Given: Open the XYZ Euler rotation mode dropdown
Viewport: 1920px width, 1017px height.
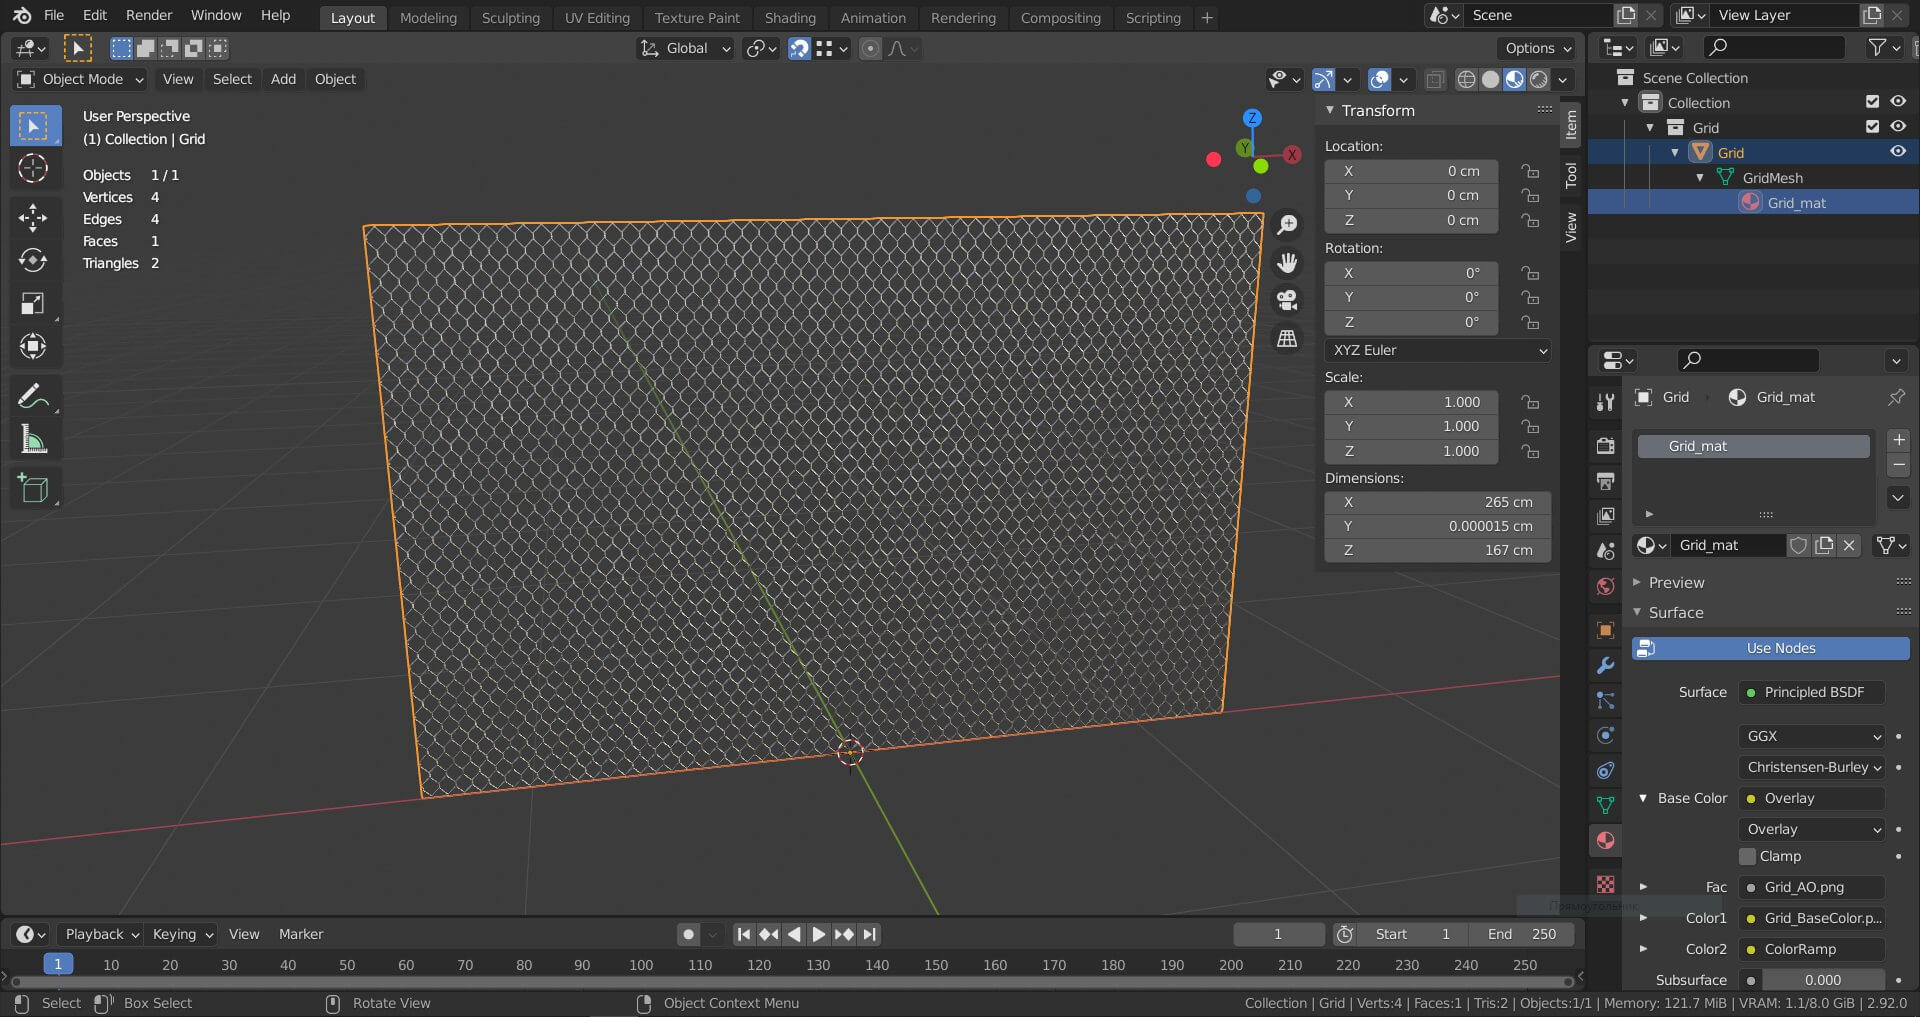Looking at the screenshot, I should 1438,350.
